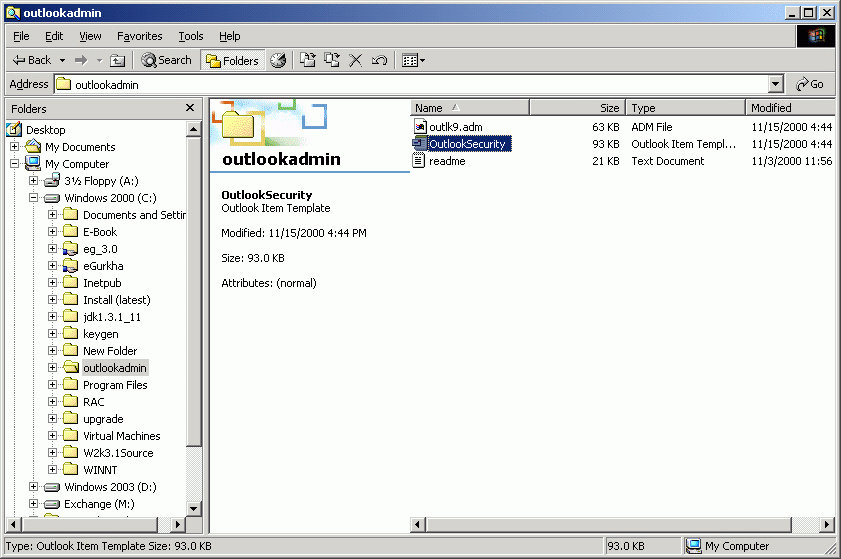This screenshot has width=841, height=559.
Task: Expand the 3½ Floppy (A:) node
Action: [x=33, y=181]
